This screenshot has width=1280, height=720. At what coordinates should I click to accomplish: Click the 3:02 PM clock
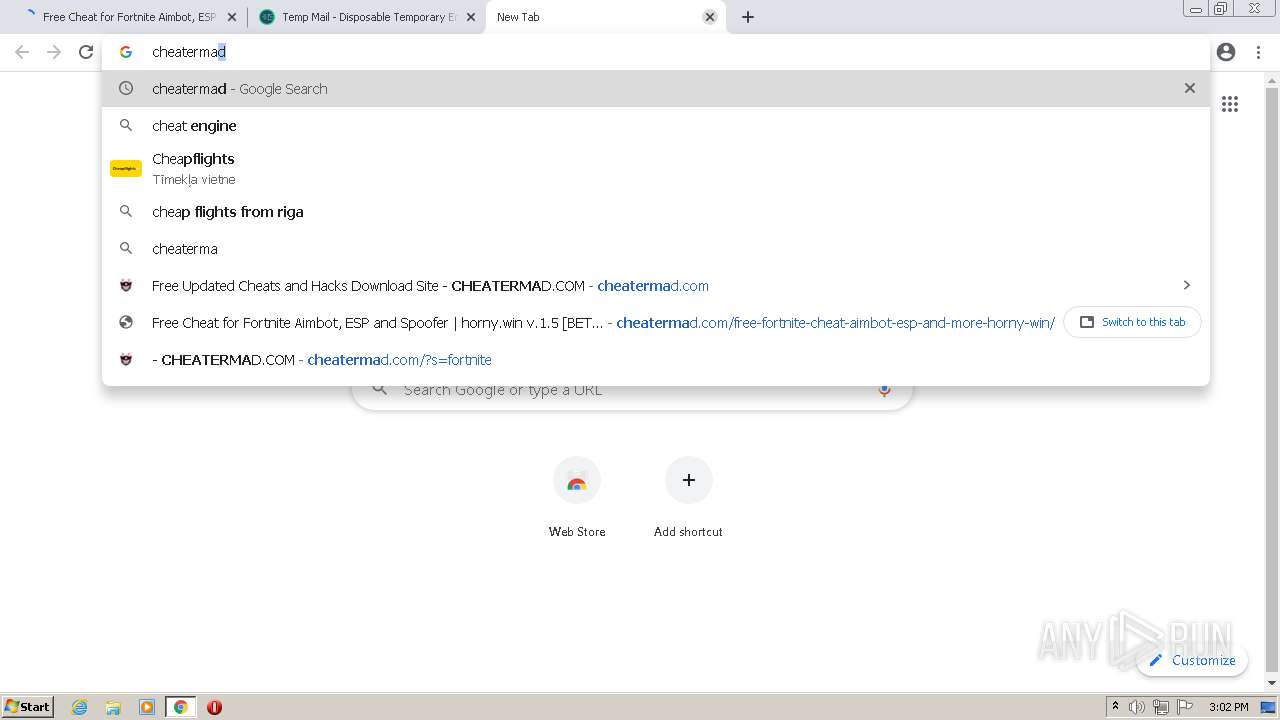(1229, 707)
